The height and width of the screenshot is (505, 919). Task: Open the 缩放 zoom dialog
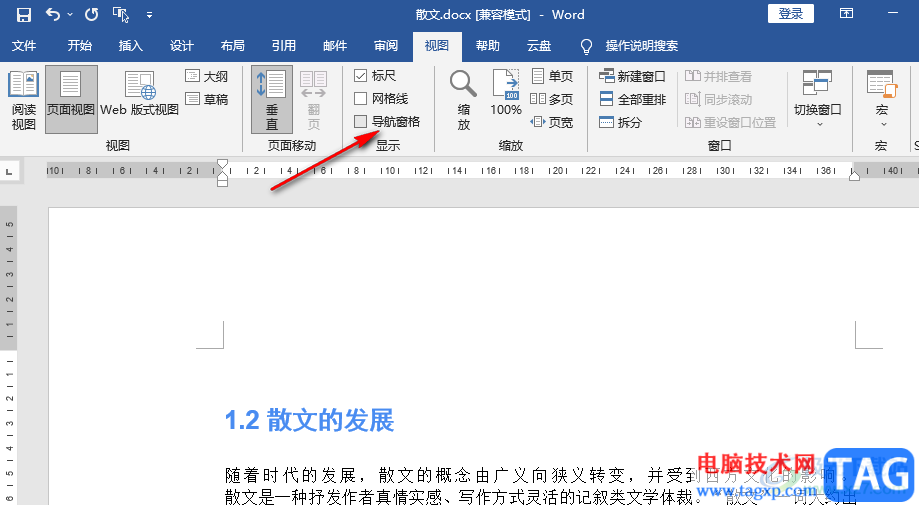pos(464,100)
